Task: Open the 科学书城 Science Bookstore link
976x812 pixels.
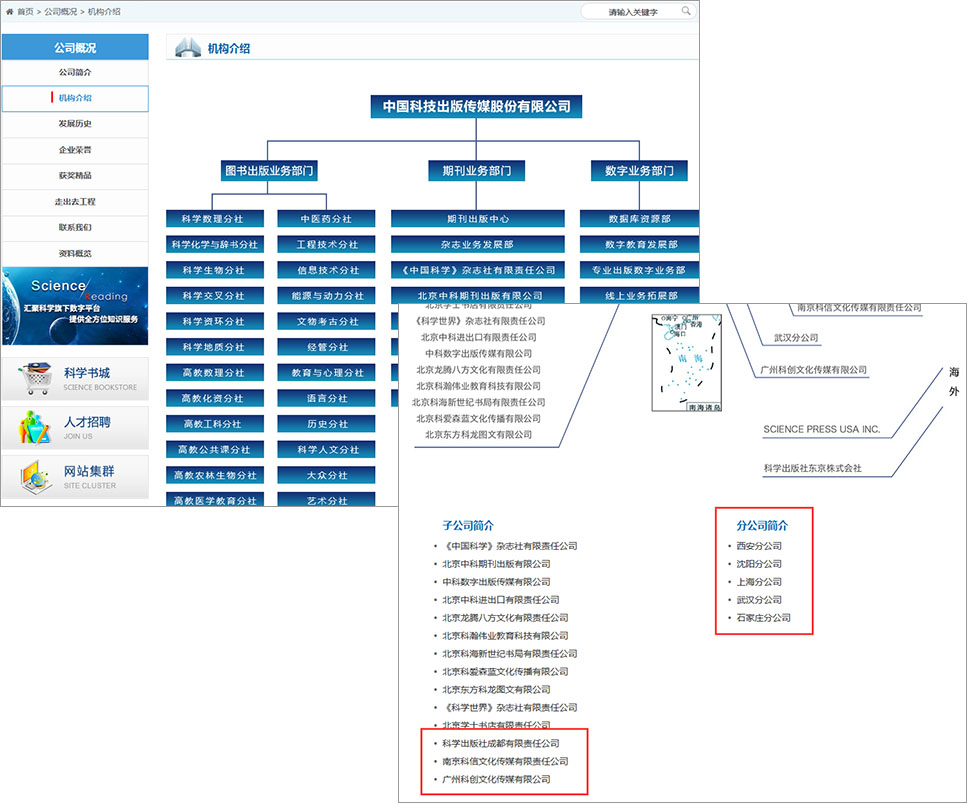Action: pyautogui.click(x=75, y=378)
